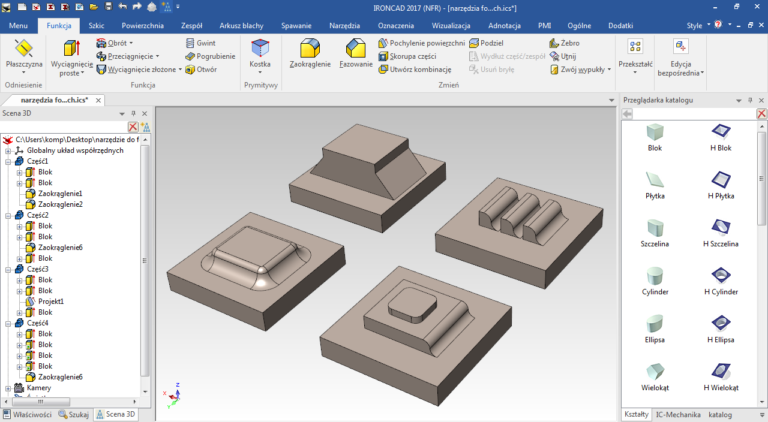Expand the Kamery tree node

[x=7, y=387]
